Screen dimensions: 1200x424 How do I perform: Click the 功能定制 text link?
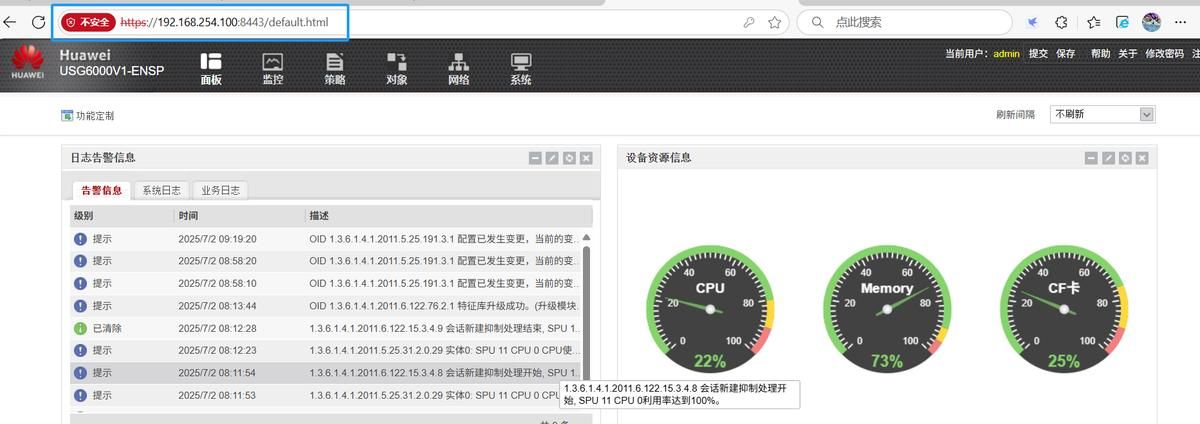click(x=95, y=116)
